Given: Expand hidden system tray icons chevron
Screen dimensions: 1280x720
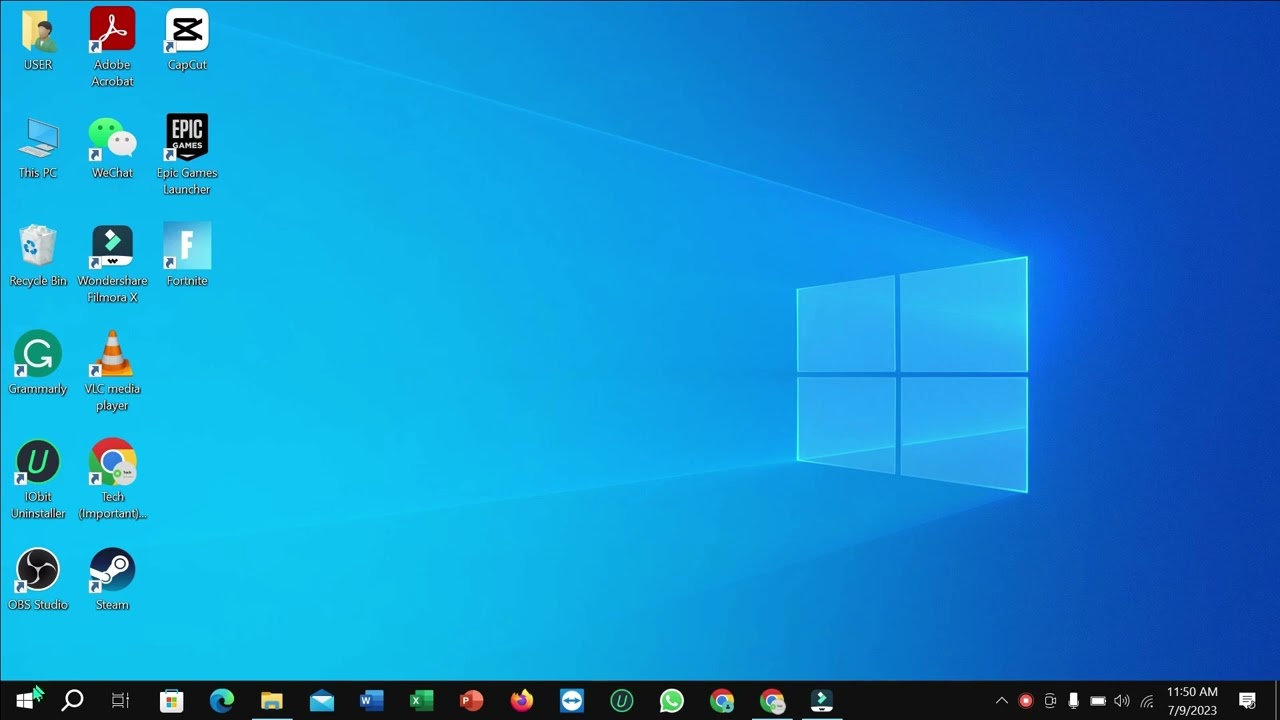Looking at the screenshot, I should coord(1001,701).
